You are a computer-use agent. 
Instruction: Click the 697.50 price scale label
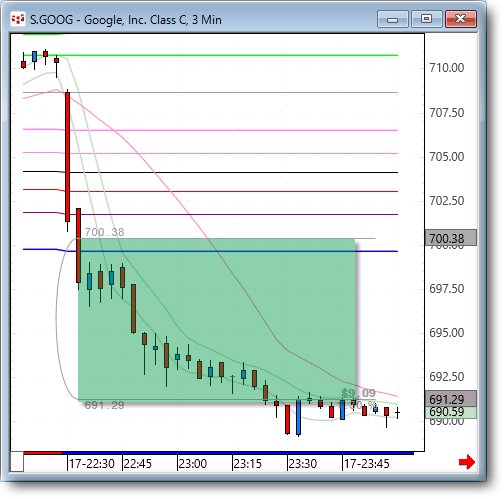447,289
